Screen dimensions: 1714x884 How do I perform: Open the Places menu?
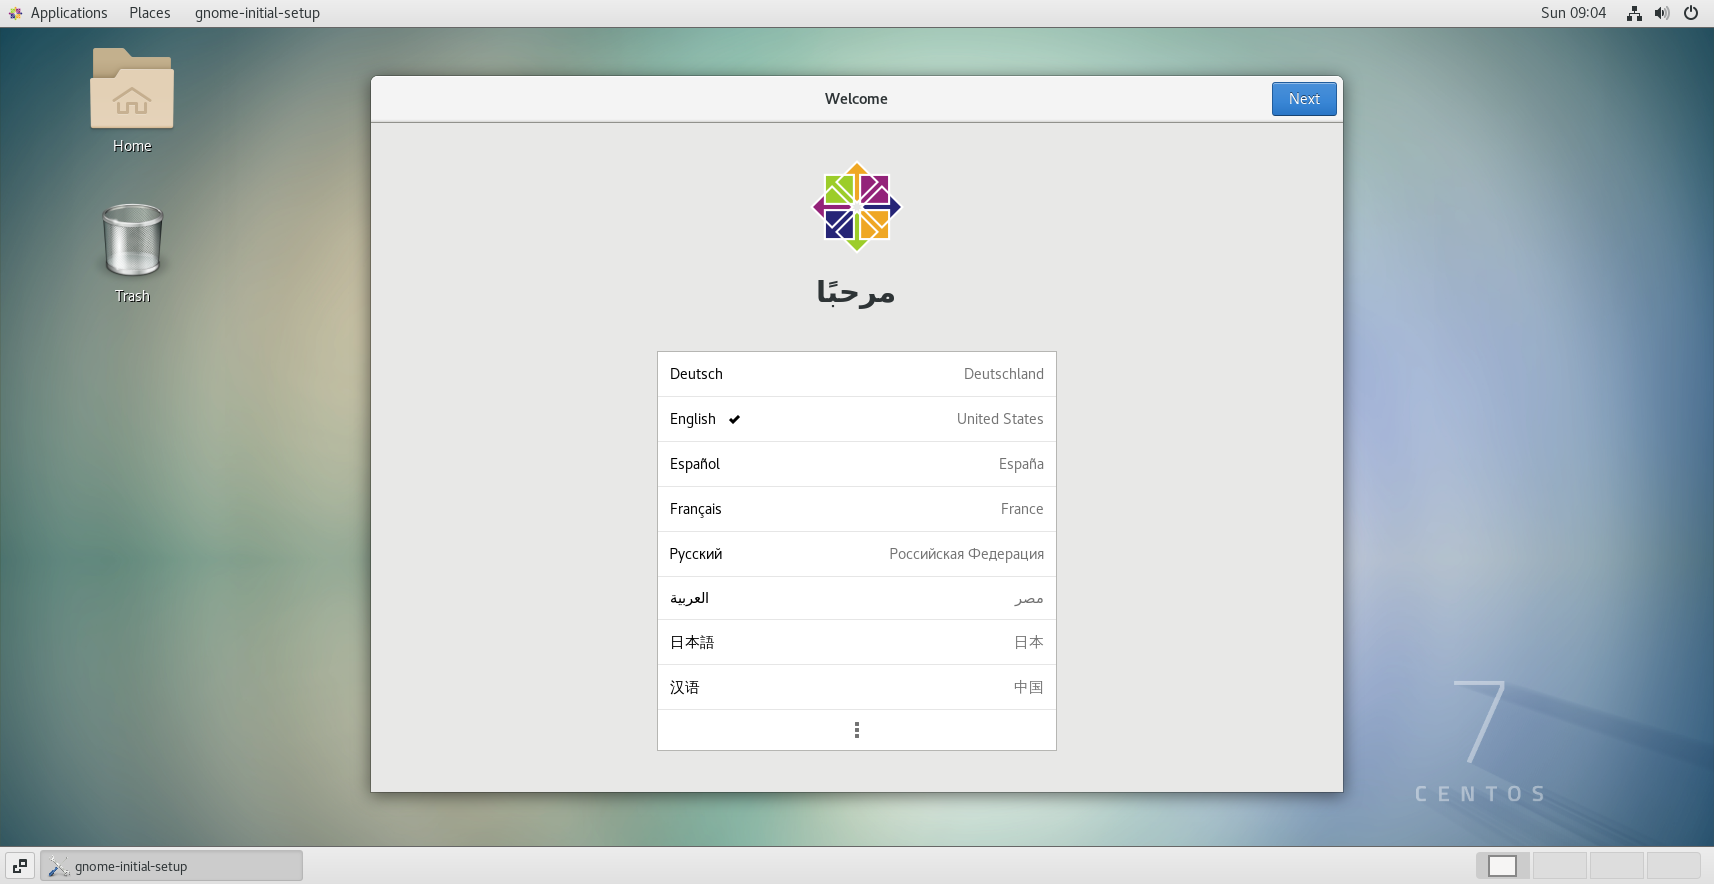(149, 13)
